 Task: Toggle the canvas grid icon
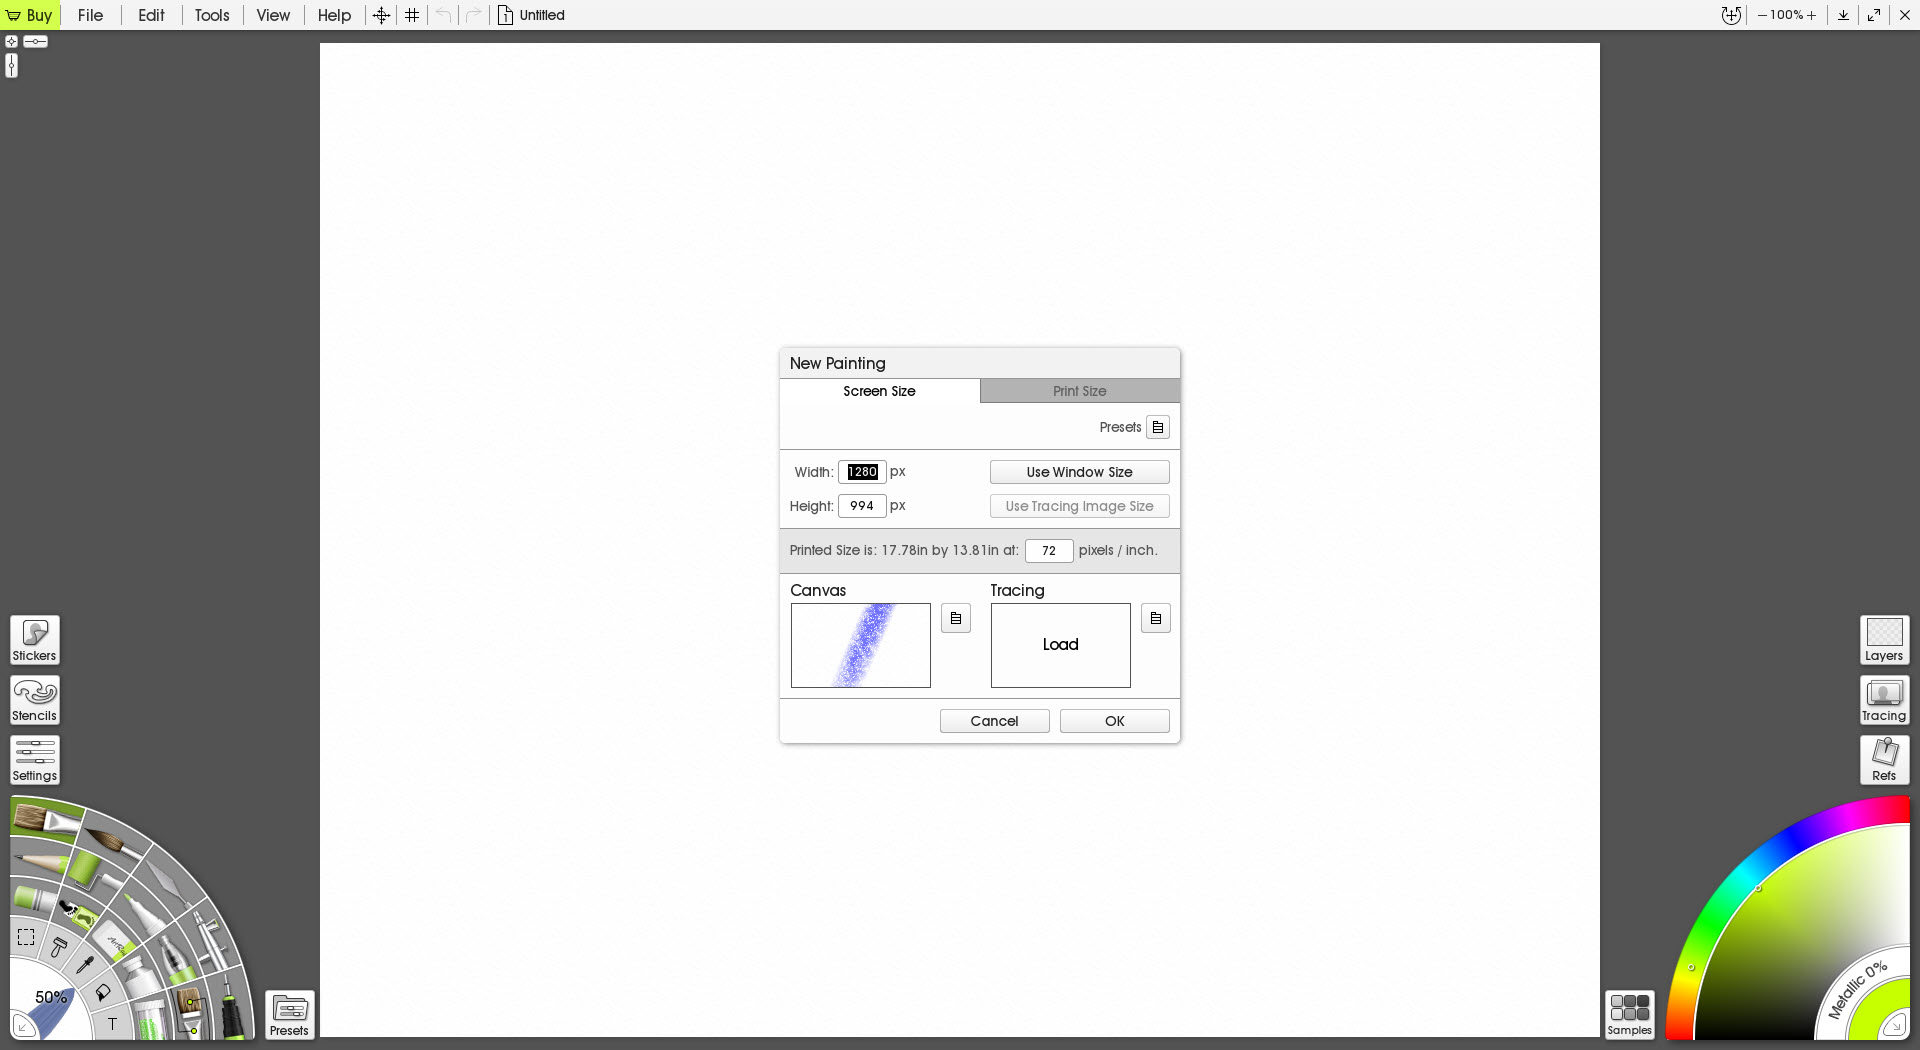[x=412, y=15]
